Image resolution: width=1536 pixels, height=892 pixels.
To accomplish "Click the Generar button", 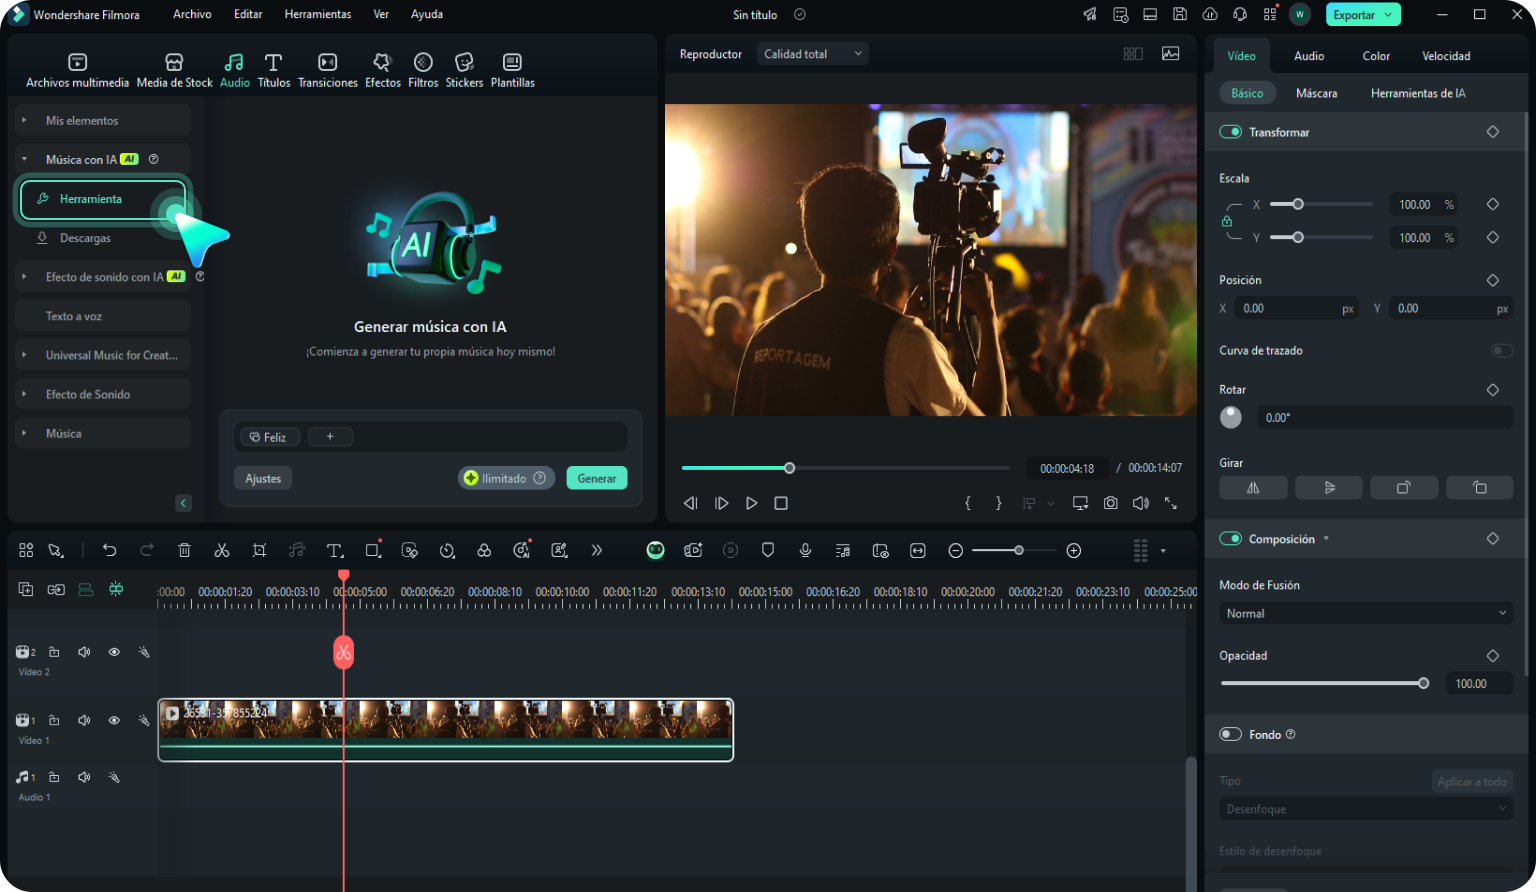I will click(x=597, y=478).
